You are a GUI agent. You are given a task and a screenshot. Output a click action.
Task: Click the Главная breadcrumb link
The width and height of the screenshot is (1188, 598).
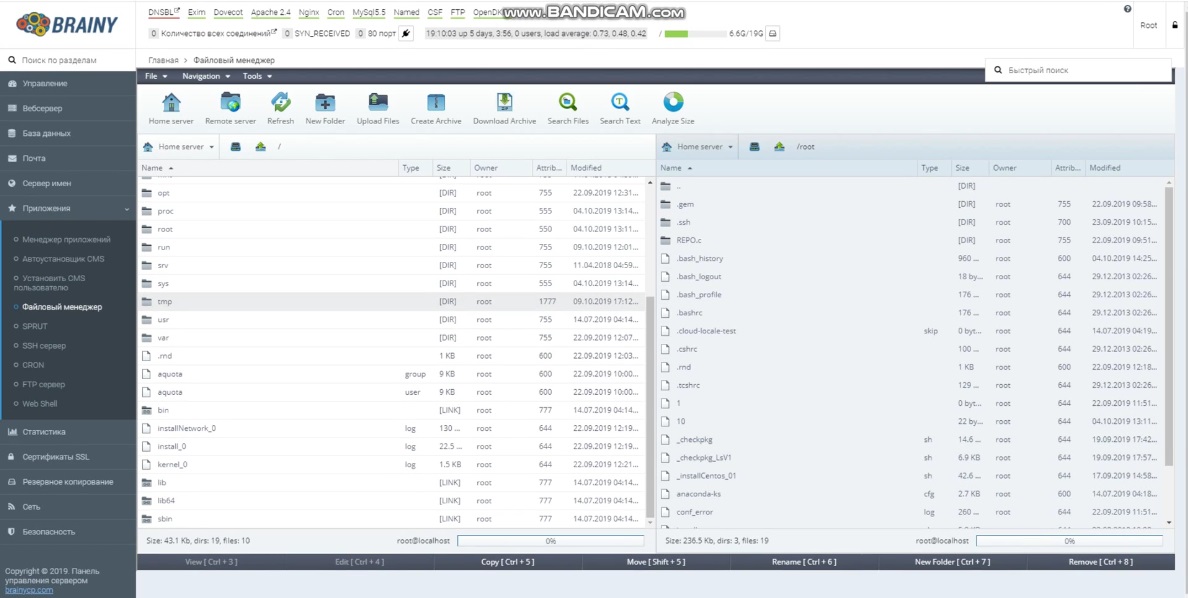163,60
